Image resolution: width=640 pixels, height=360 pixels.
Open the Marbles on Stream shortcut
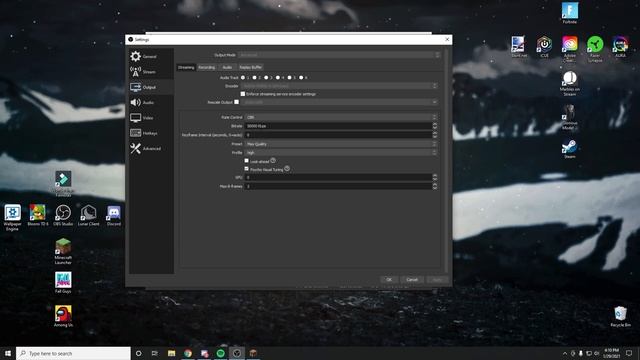(569, 83)
